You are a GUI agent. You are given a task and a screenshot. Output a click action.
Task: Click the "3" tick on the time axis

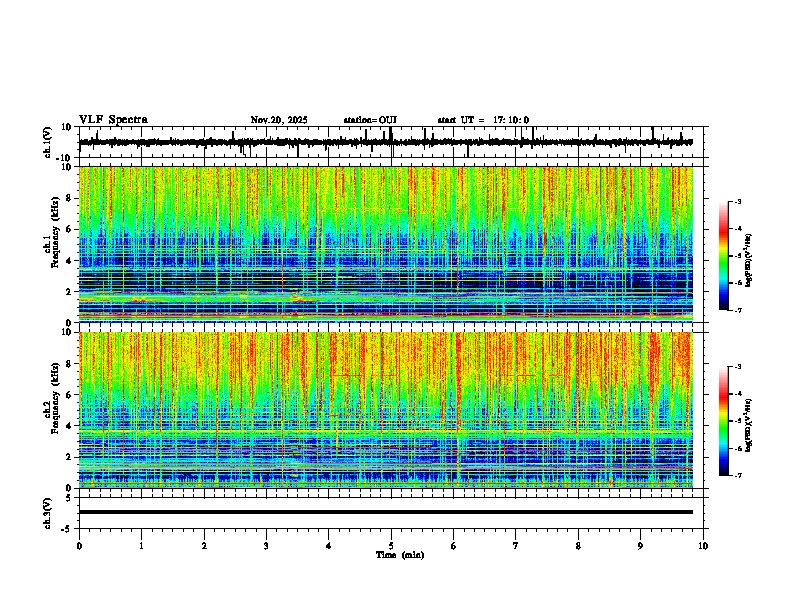(x=266, y=546)
